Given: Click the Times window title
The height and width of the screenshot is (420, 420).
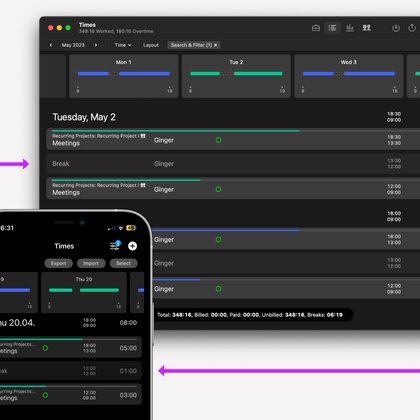Looking at the screenshot, I should tap(87, 25).
